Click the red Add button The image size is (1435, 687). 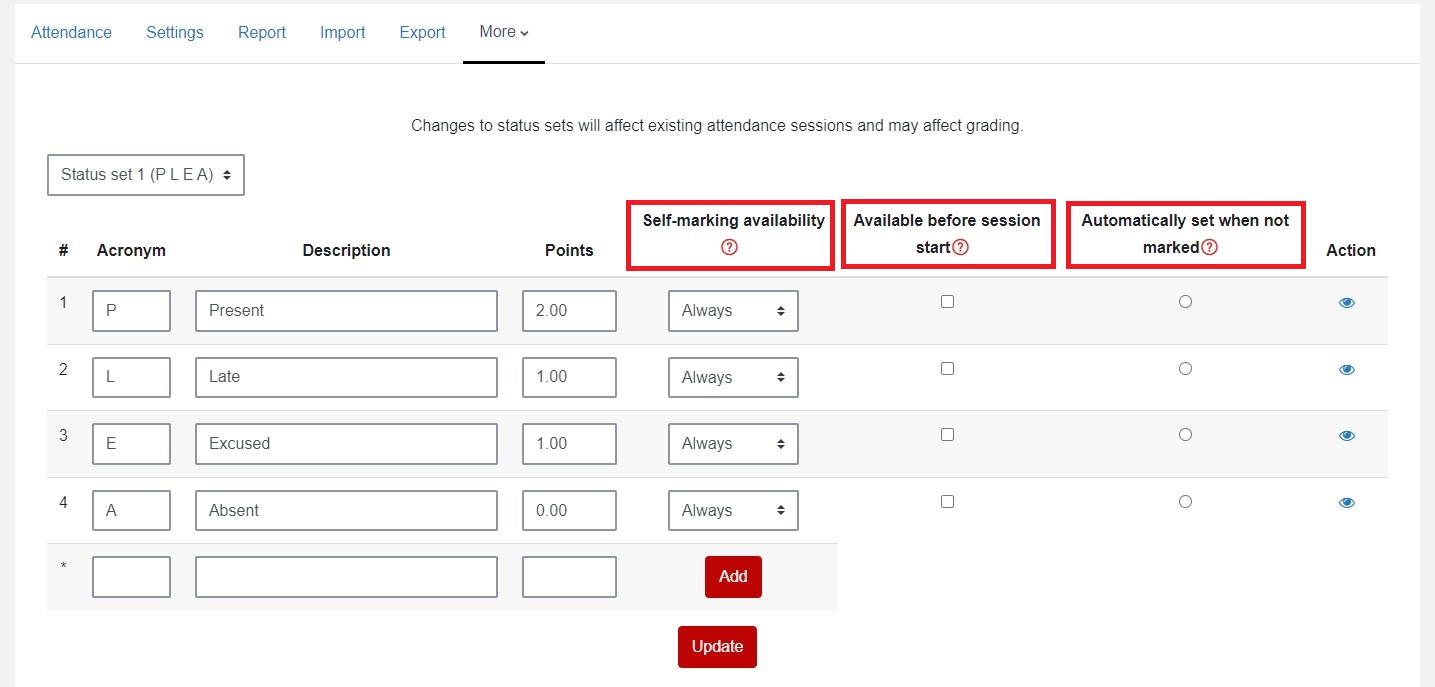733,577
